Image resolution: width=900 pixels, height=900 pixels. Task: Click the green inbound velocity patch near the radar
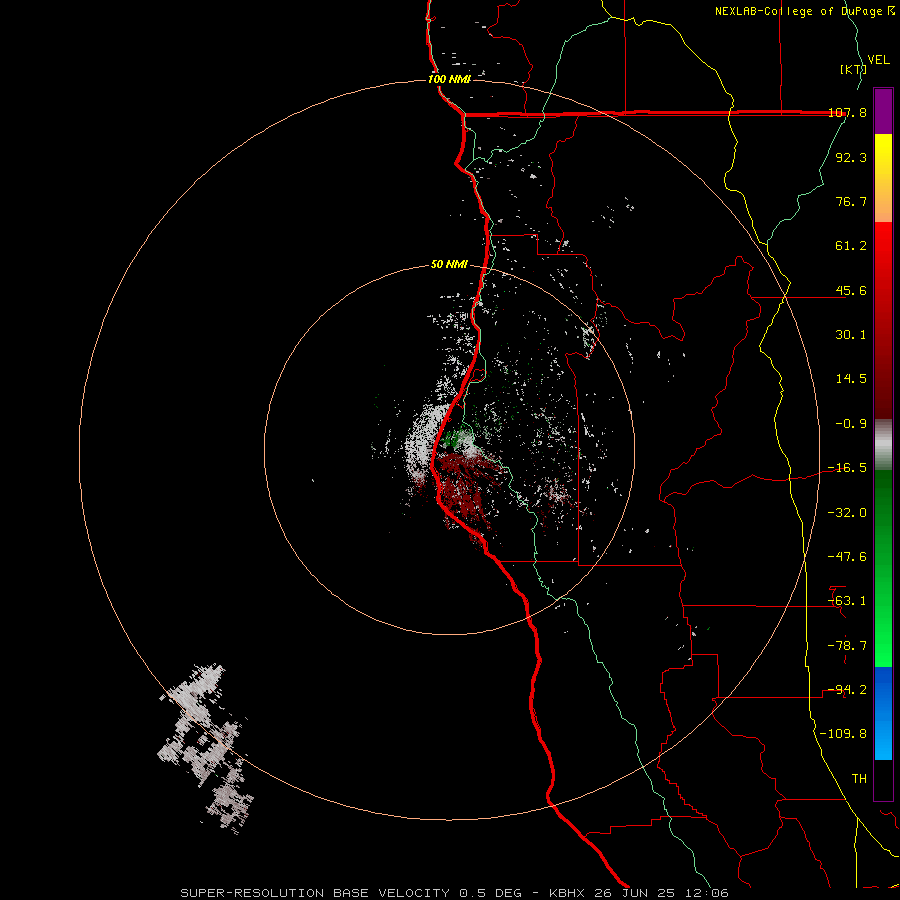coord(453,439)
